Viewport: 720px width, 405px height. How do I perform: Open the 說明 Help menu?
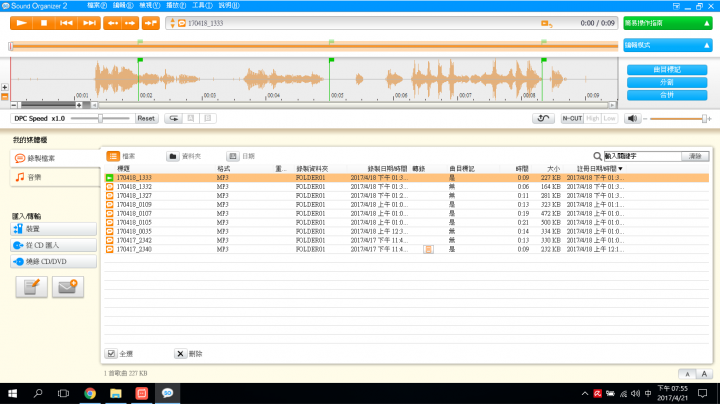pyautogui.click(x=229, y=6)
